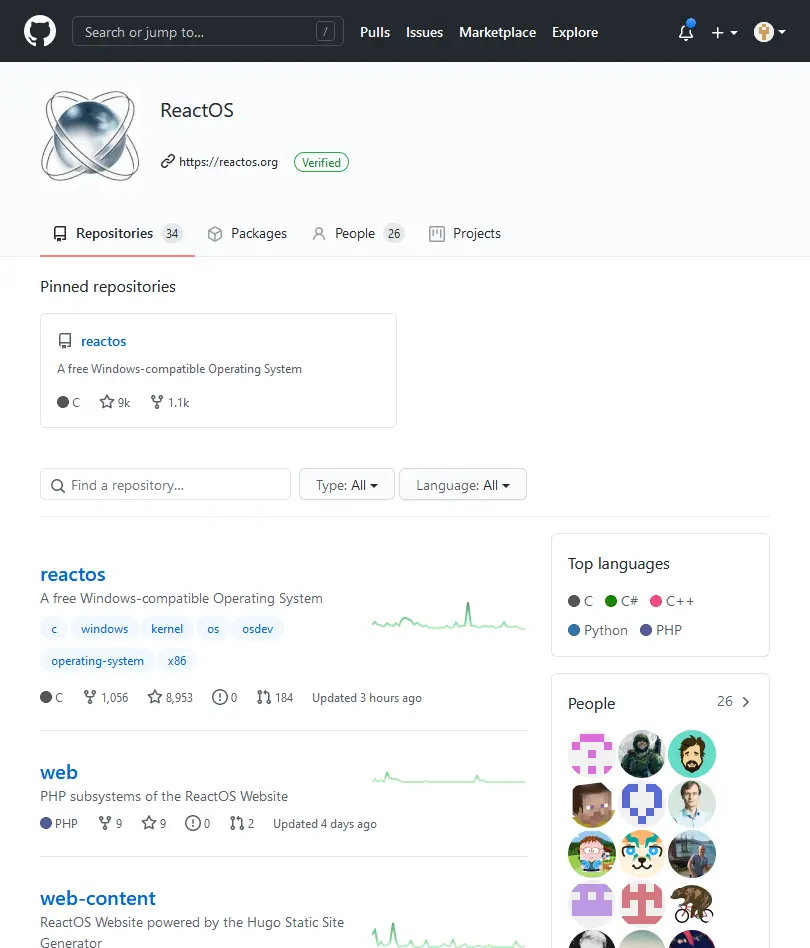Filter by C in Top languages
The image size is (810, 948).
click(580, 602)
